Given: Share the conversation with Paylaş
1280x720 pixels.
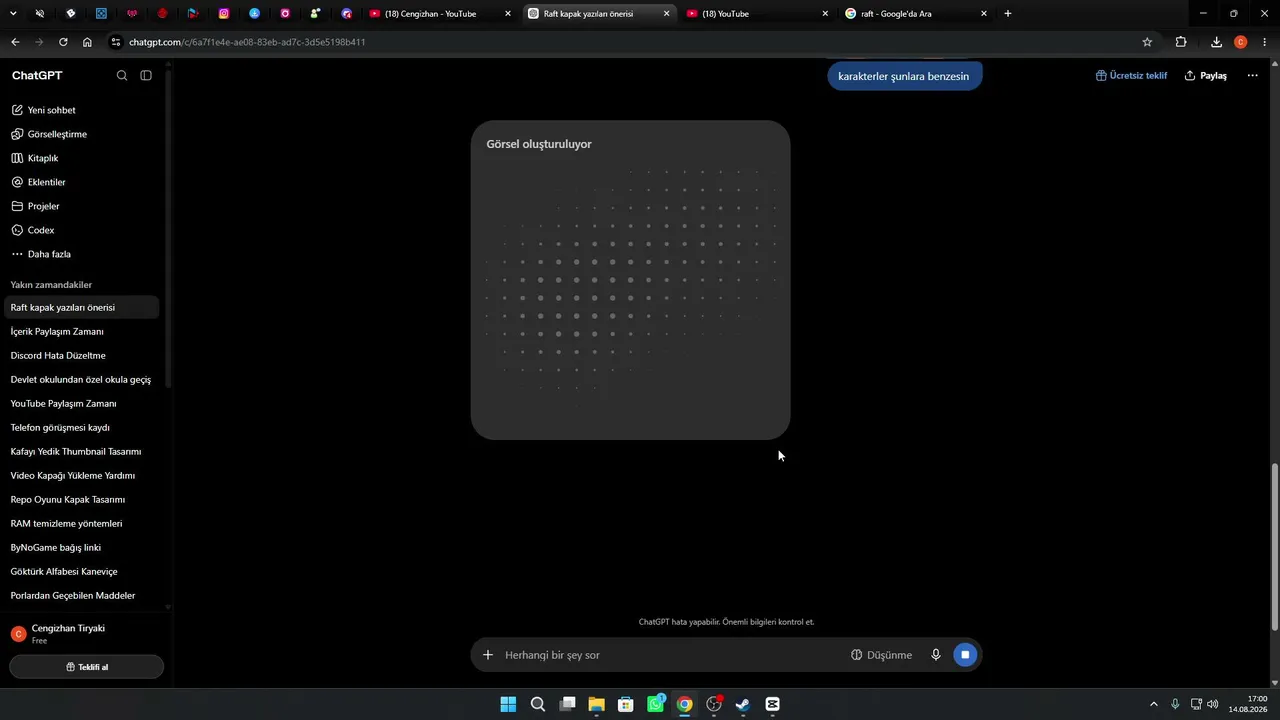Looking at the screenshot, I should tap(1205, 76).
